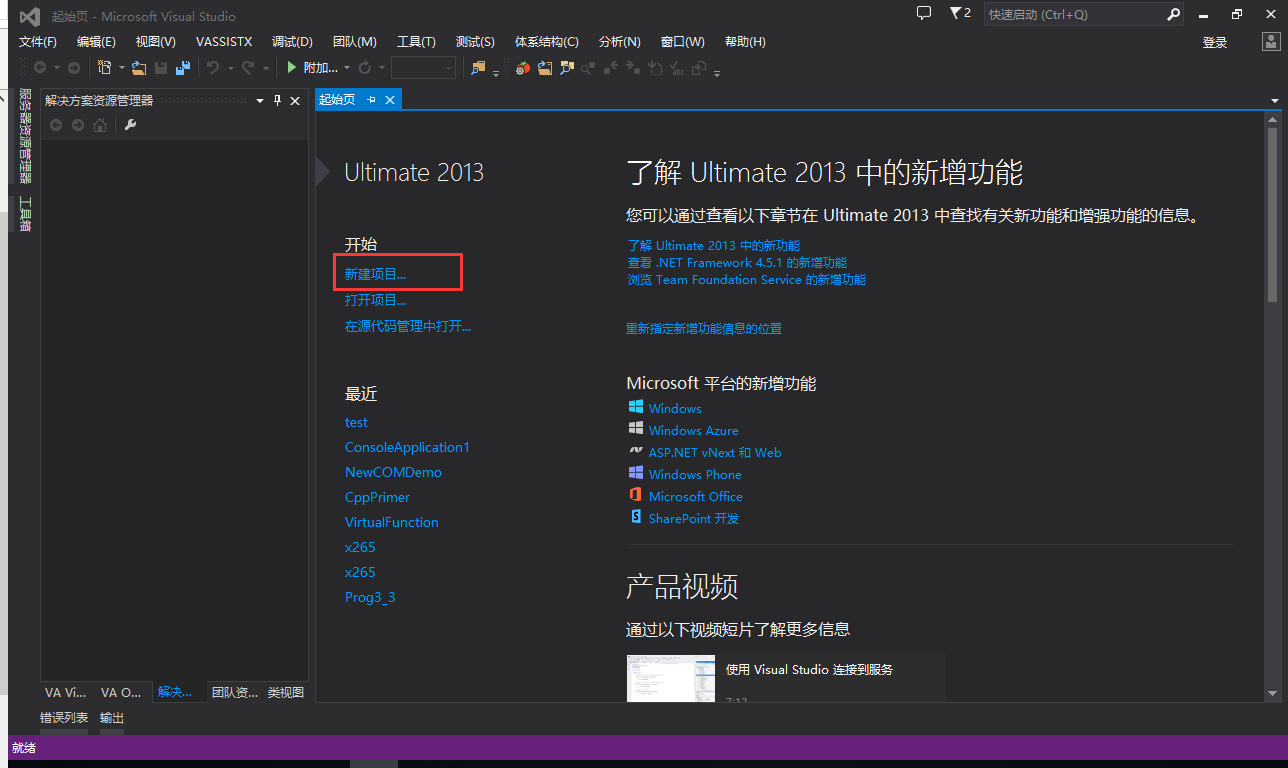Open the document tab list dropdown arrow
1288x768 pixels.
coord(1275,101)
